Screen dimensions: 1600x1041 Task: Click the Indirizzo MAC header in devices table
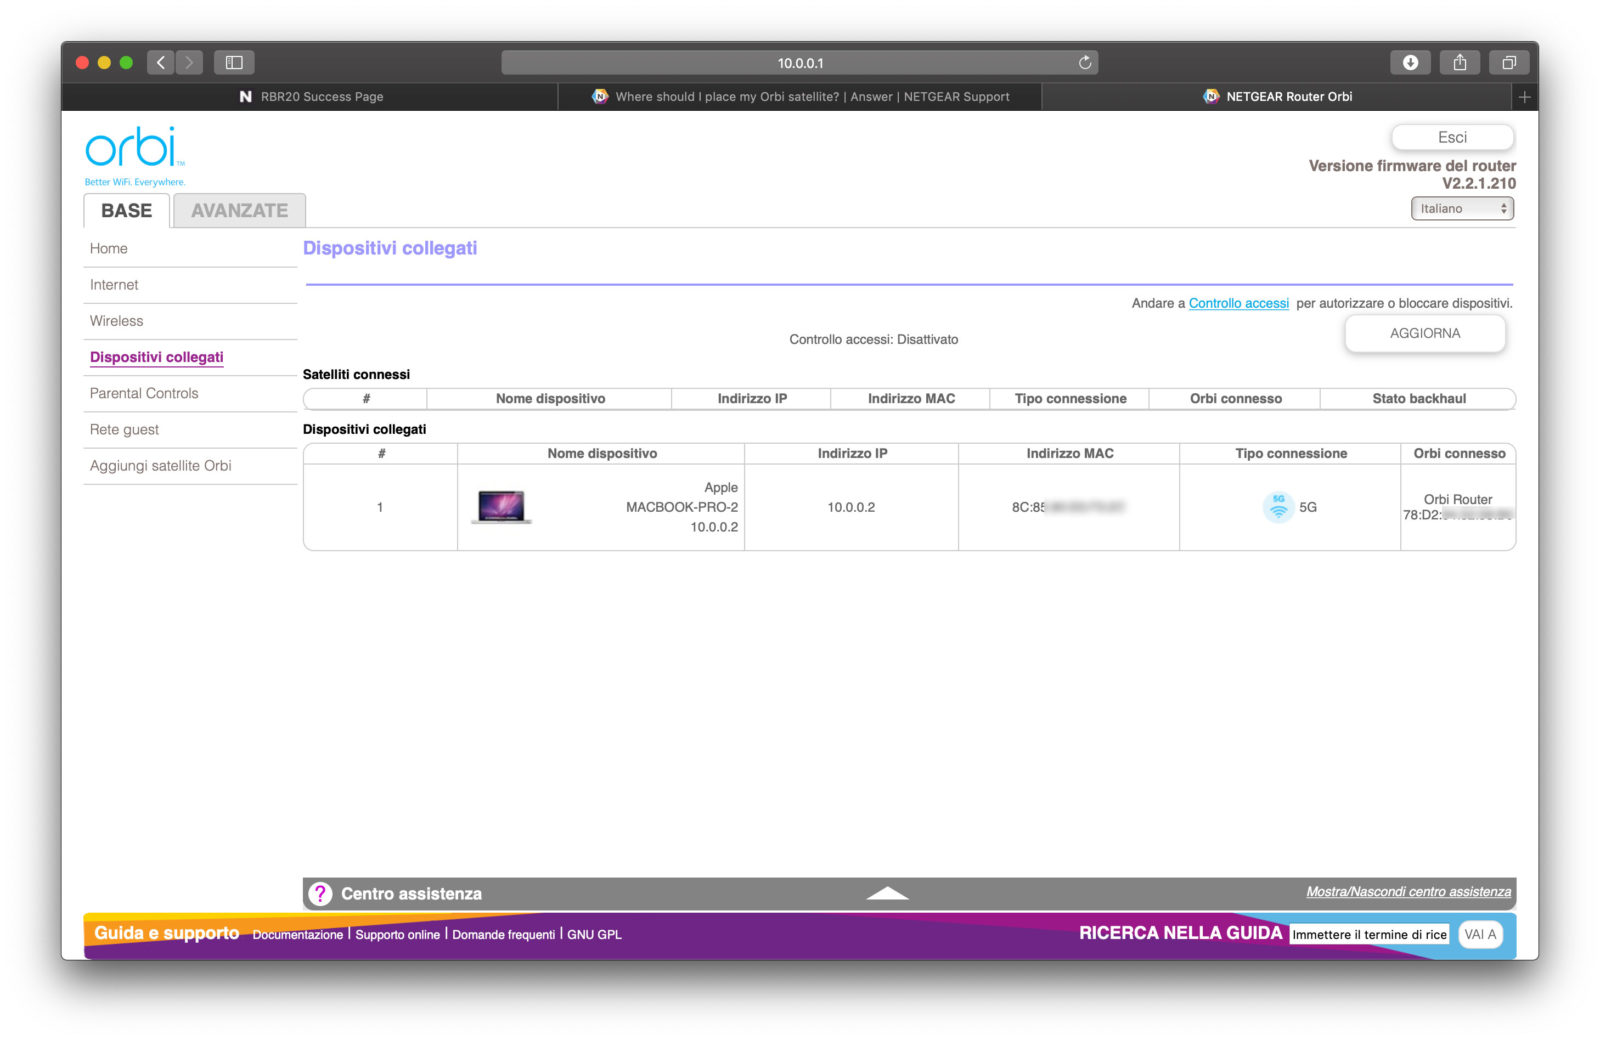pyautogui.click(x=1070, y=454)
